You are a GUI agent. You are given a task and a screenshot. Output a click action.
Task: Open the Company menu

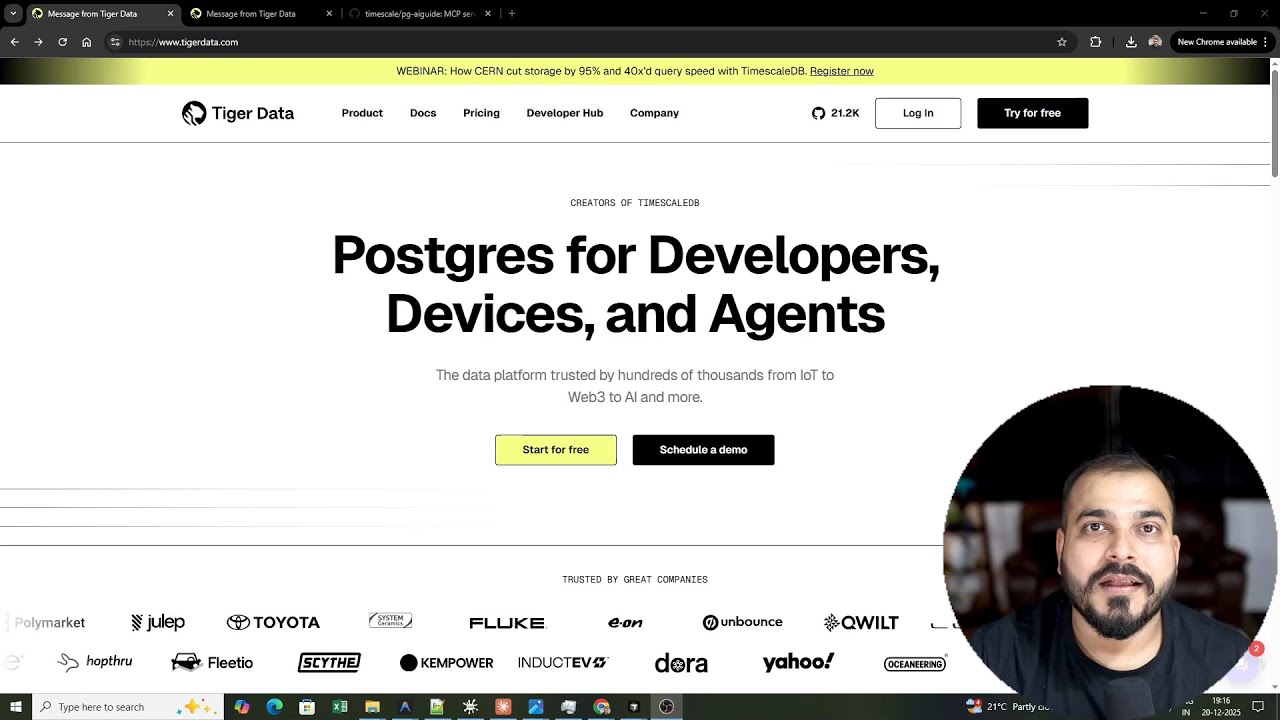coord(654,113)
